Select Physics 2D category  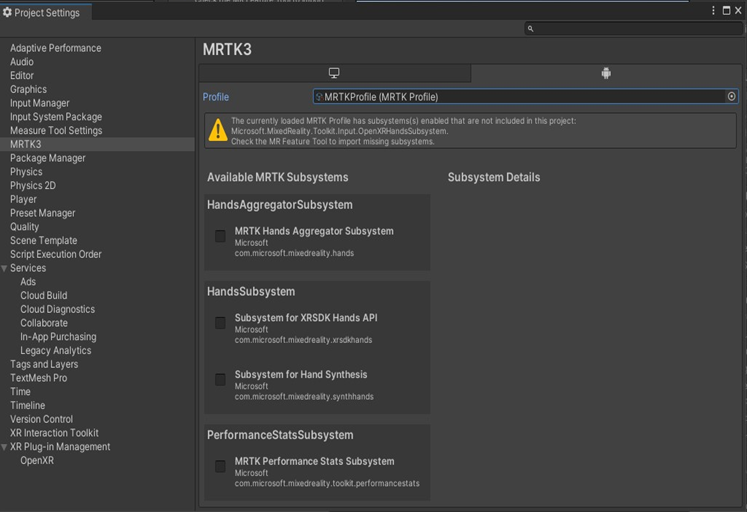coord(33,186)
